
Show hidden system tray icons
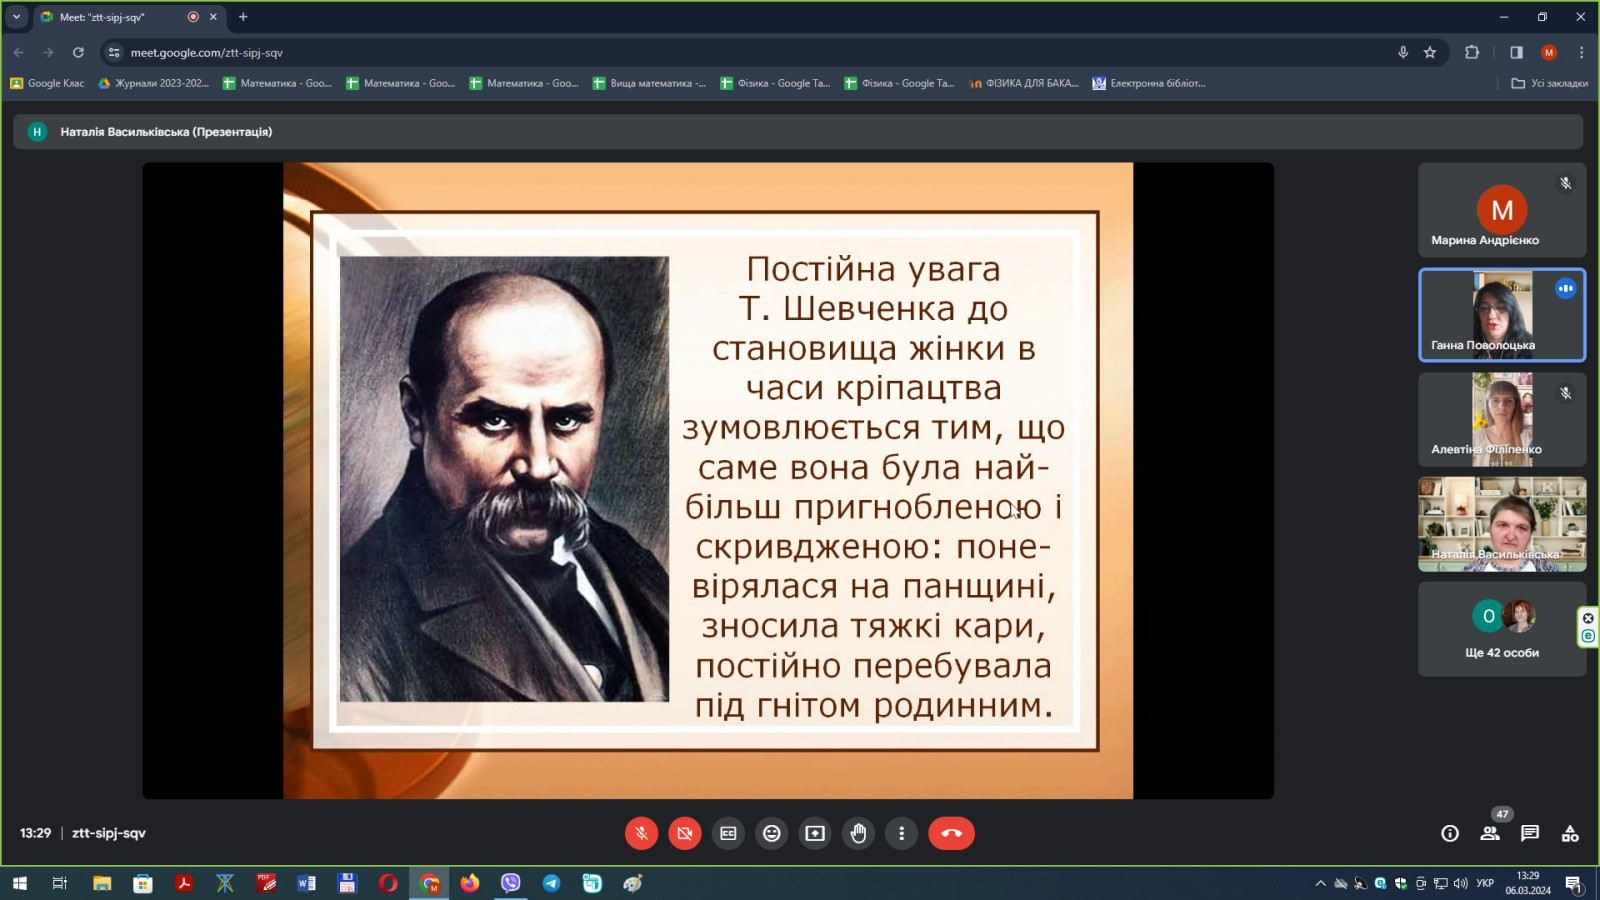1320,883
